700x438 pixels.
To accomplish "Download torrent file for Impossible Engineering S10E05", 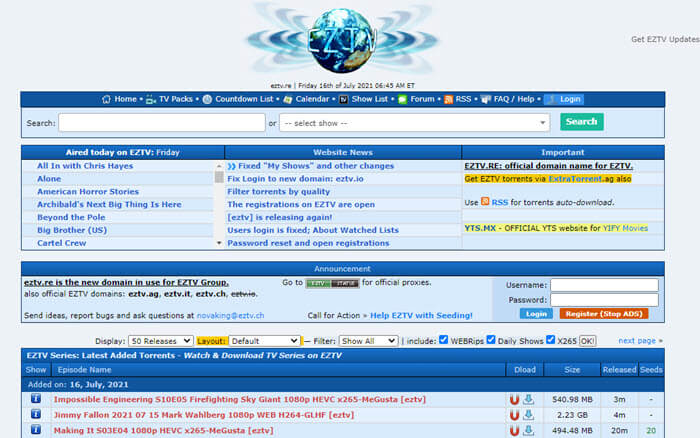I will (529, 400).
